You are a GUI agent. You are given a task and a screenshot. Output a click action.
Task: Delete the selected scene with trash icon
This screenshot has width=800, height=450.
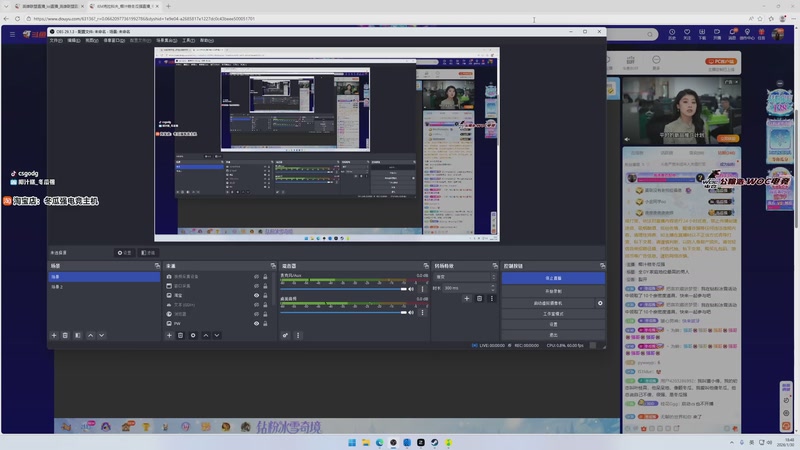coord(65,335)
